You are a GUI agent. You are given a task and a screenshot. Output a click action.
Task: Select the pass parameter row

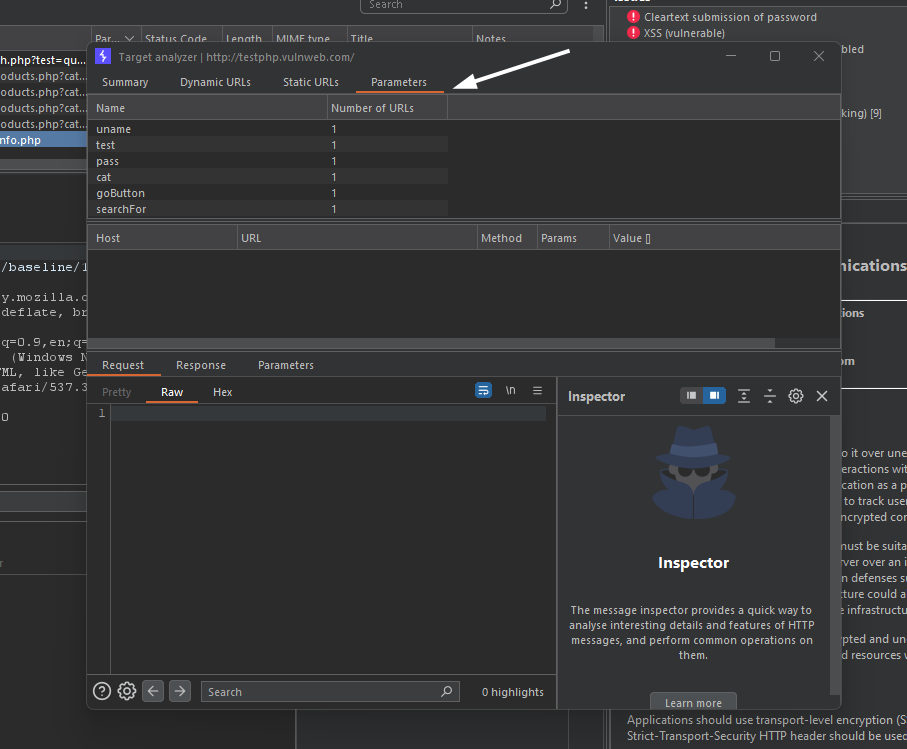(268, 161)
